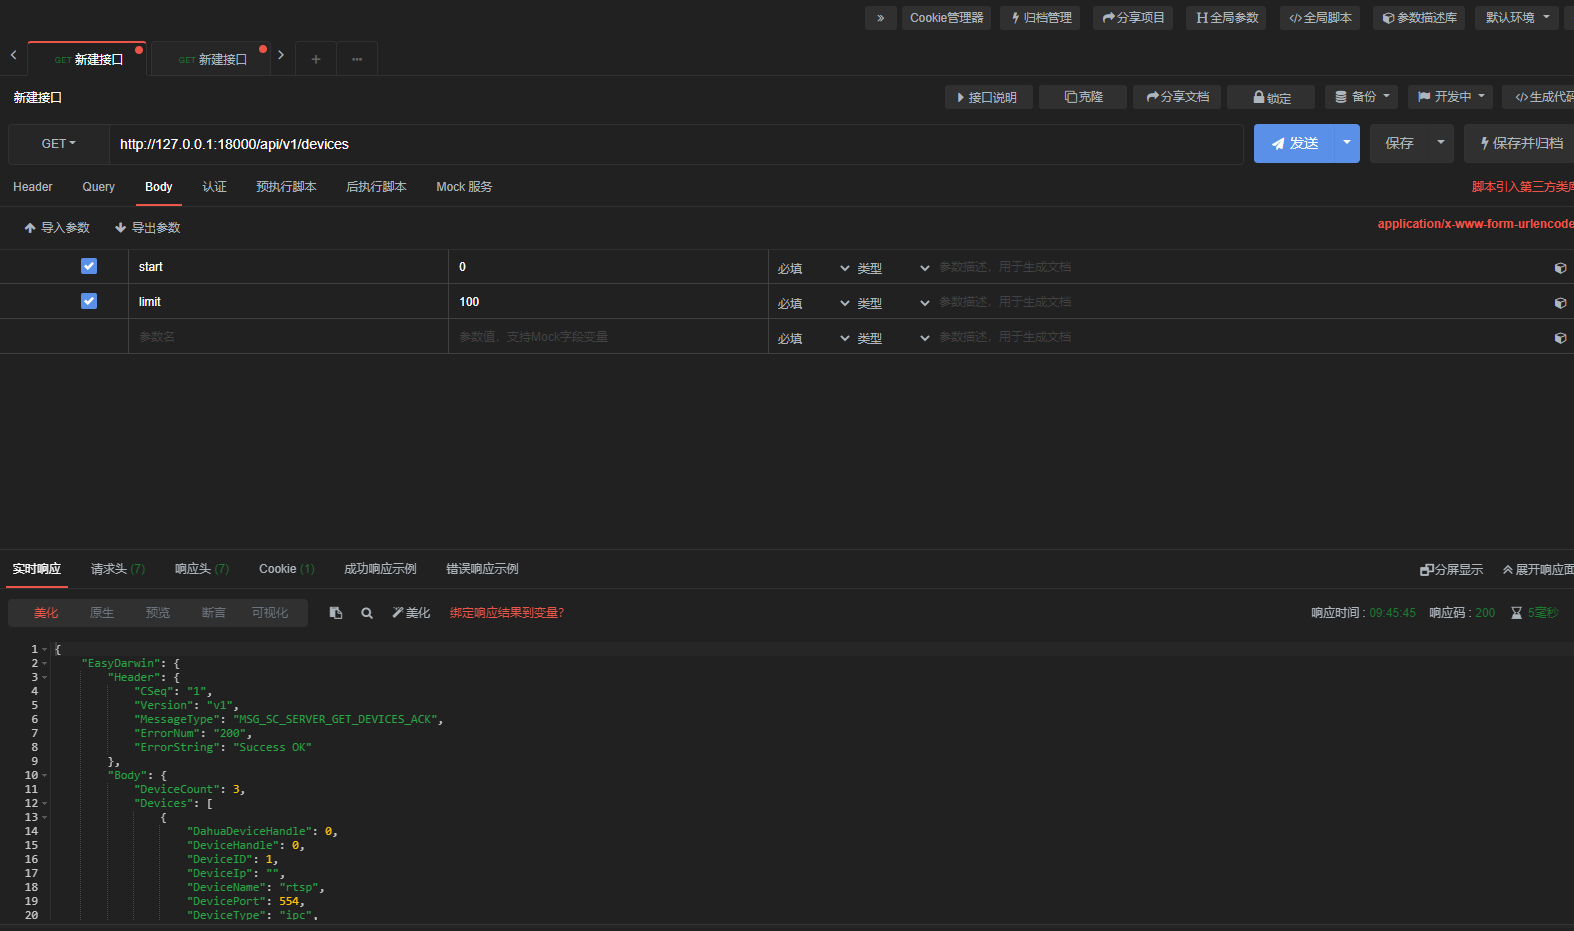Switch response view to 可视化 visualization

270,613
